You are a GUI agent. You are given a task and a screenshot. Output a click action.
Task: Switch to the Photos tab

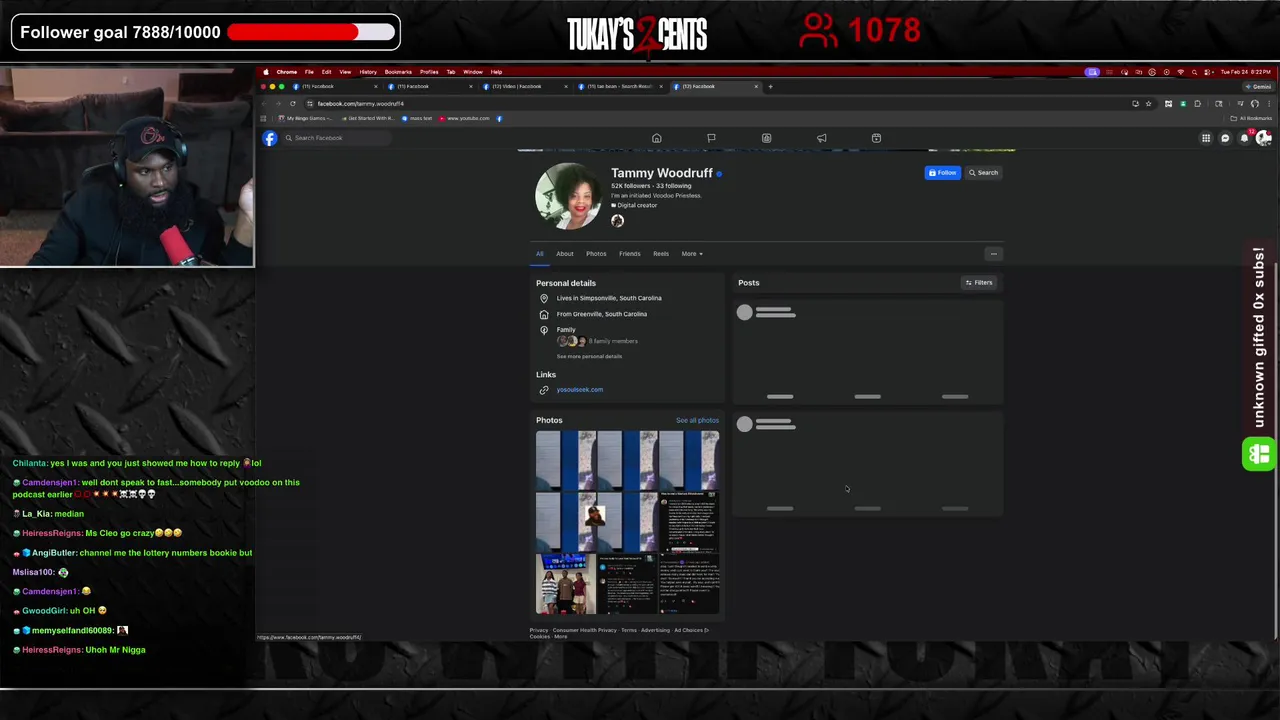click(596, 254)
